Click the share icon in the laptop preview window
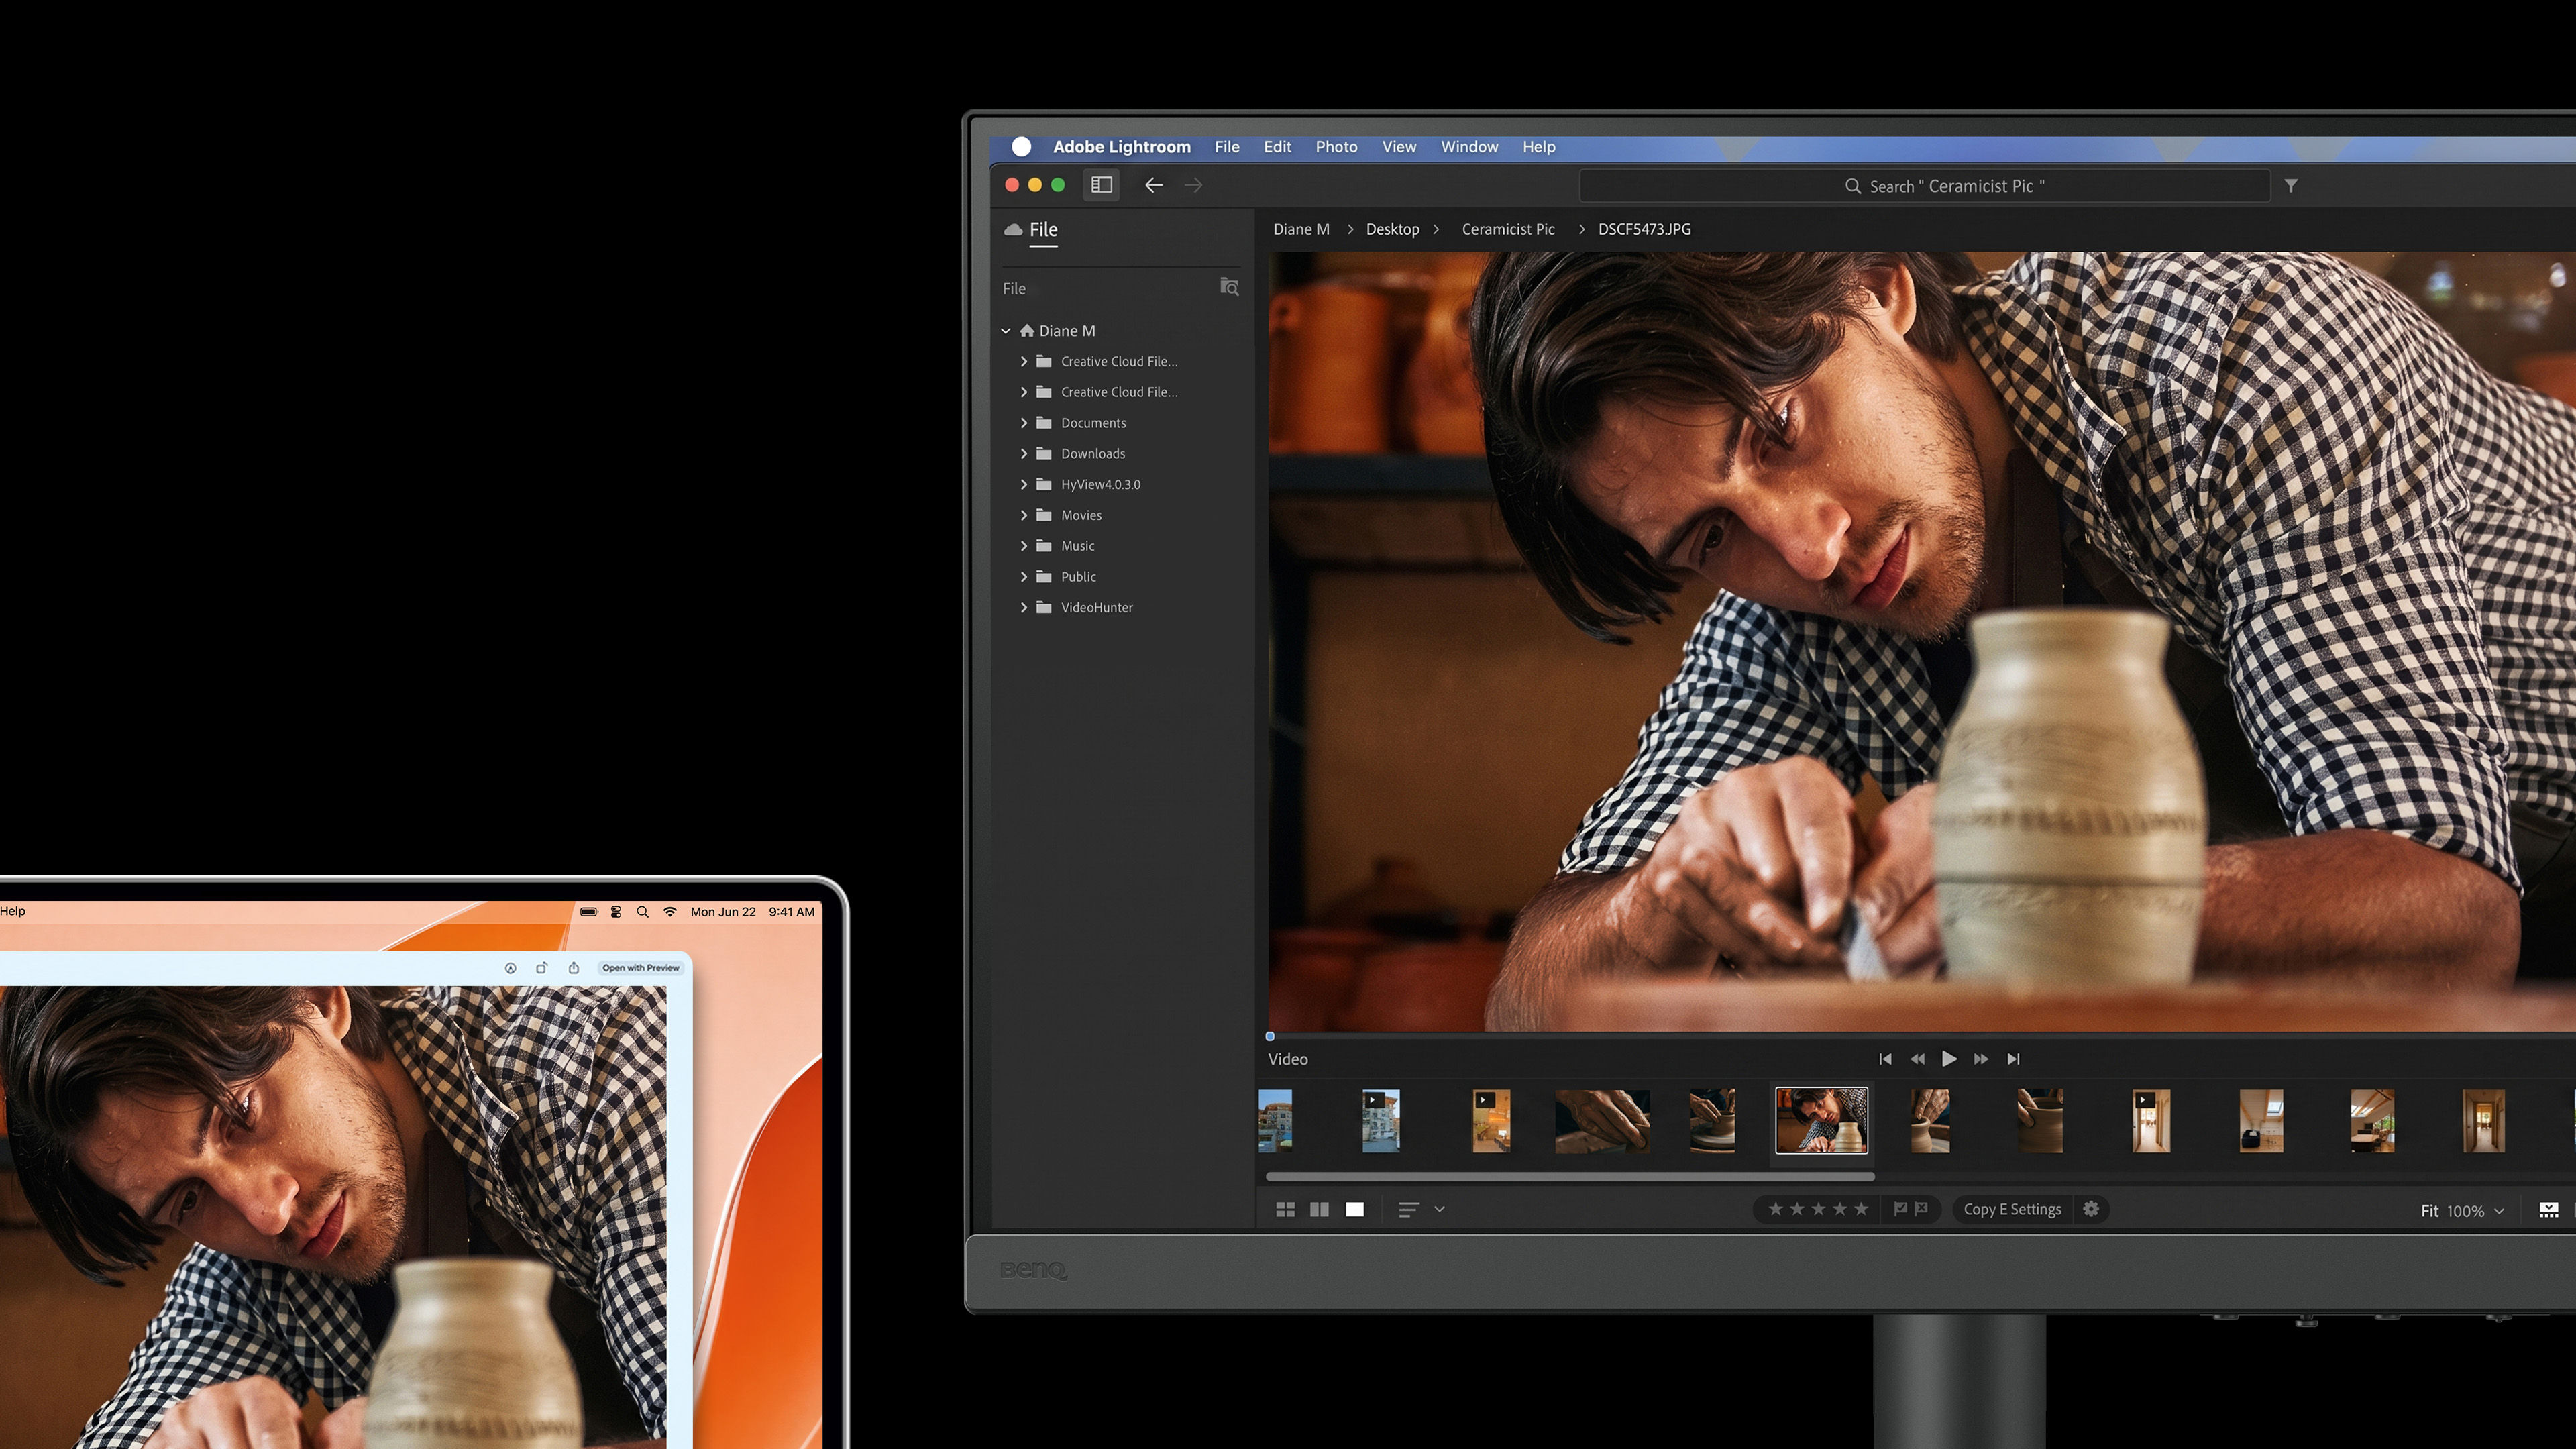Viewport: 2576px width, 1449px height. 574,968
